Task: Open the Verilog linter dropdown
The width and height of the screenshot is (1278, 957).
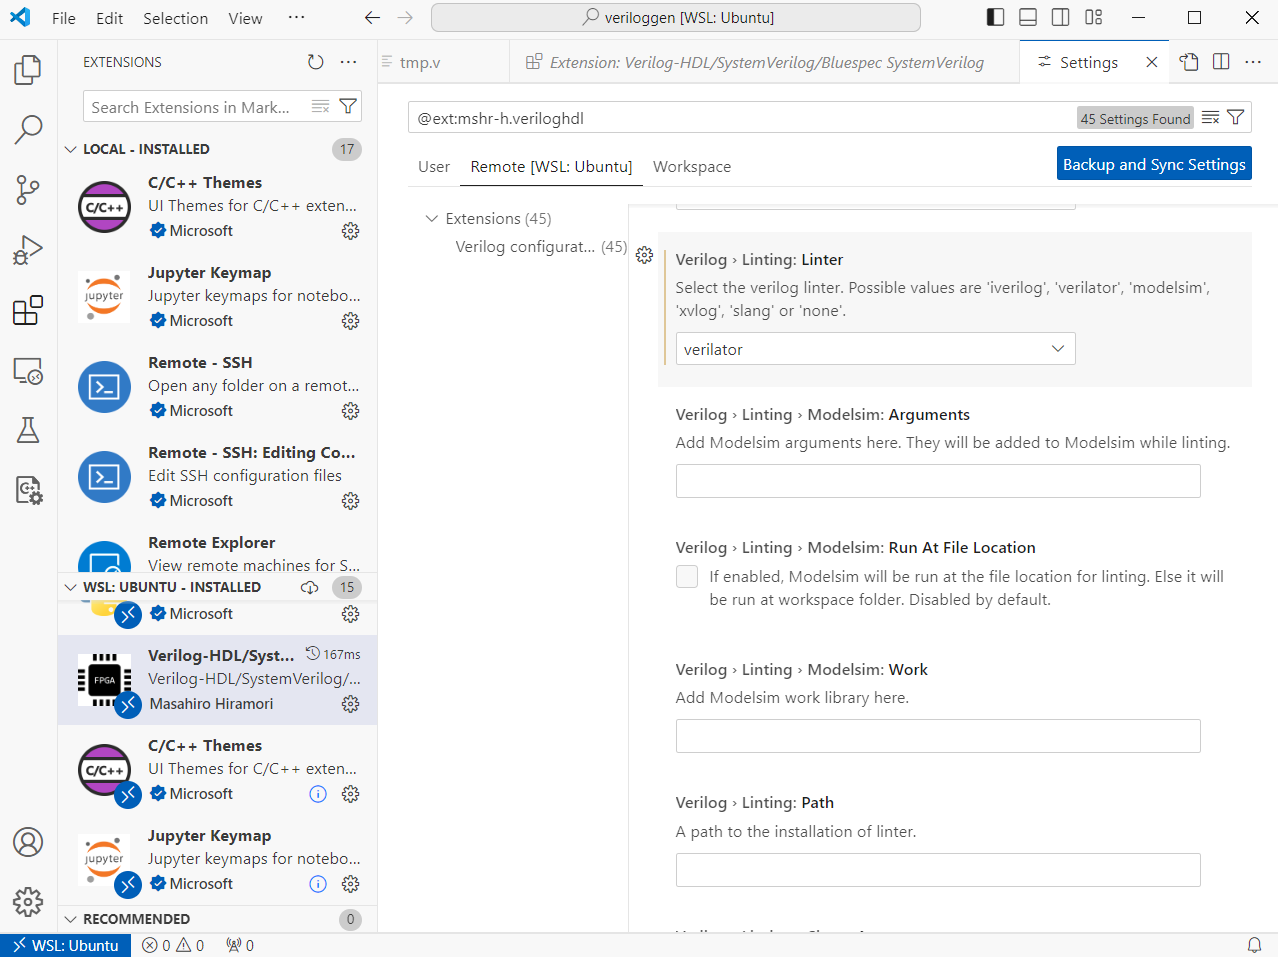Action: click(876, 349)
